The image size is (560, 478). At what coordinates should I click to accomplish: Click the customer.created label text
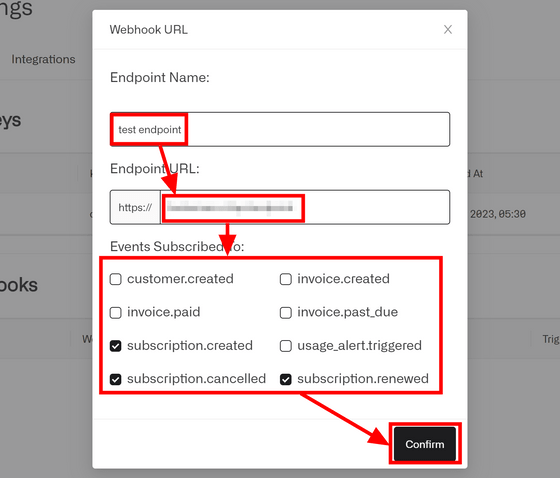[x=180, y=279]
